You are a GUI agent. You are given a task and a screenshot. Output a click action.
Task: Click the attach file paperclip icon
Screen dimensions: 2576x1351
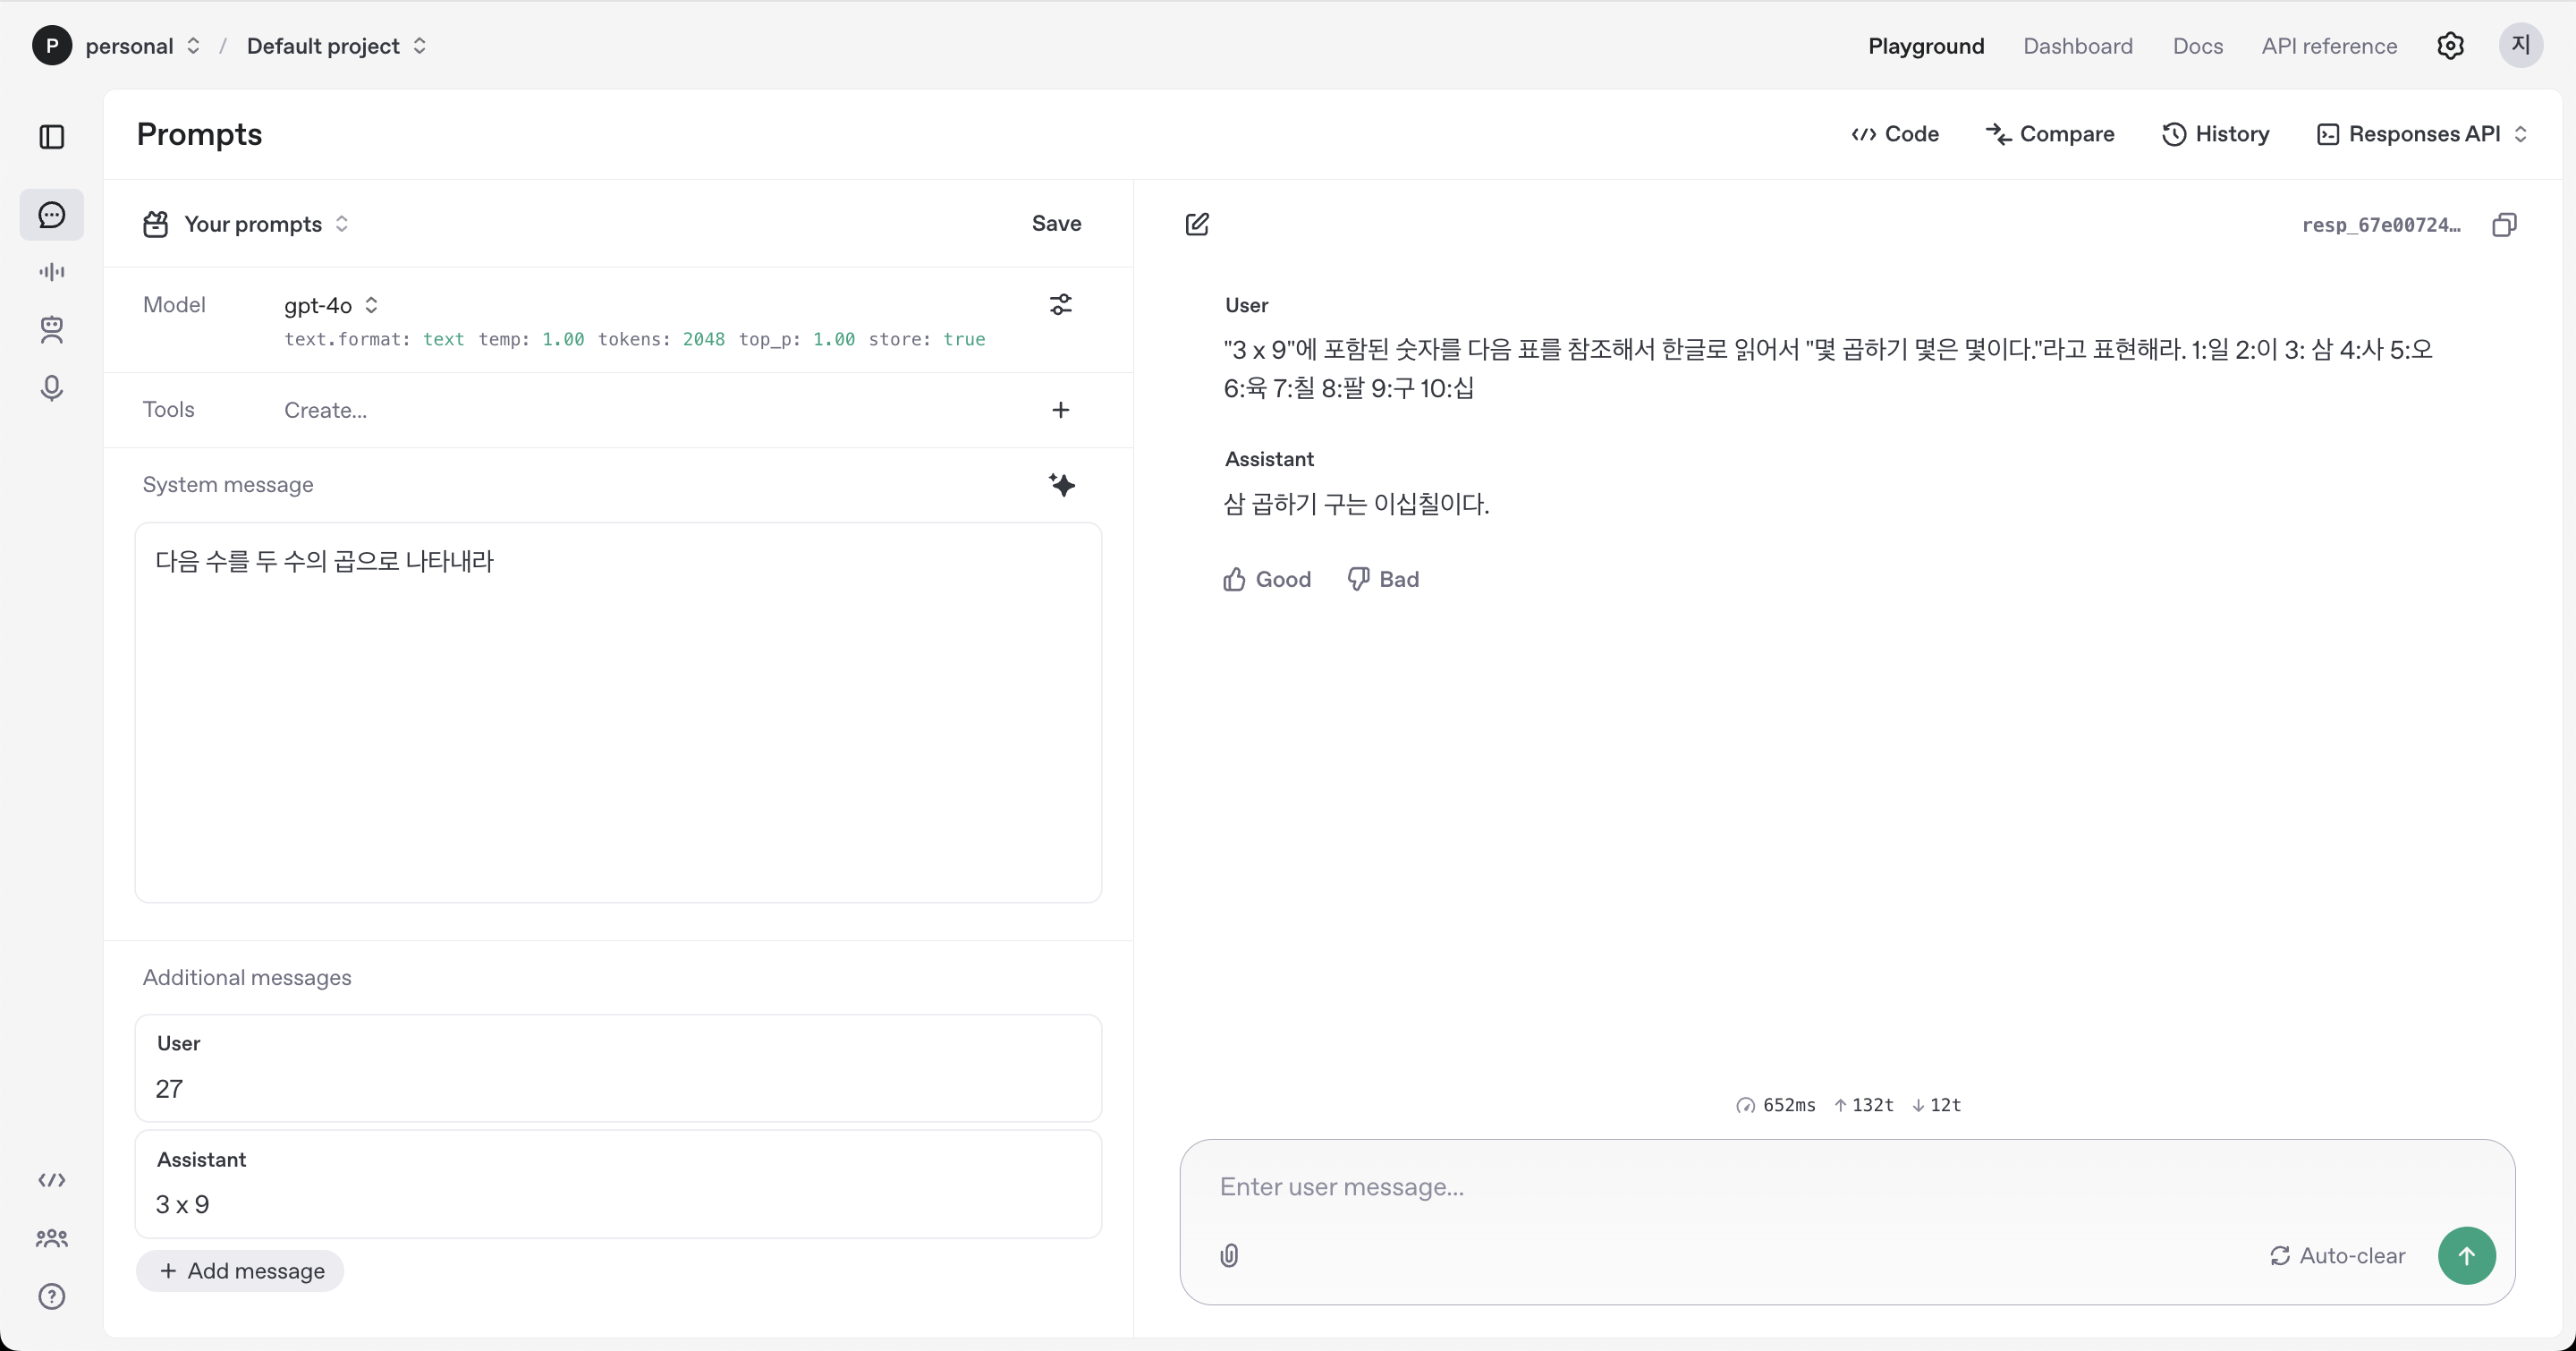coord(1230,1256)
